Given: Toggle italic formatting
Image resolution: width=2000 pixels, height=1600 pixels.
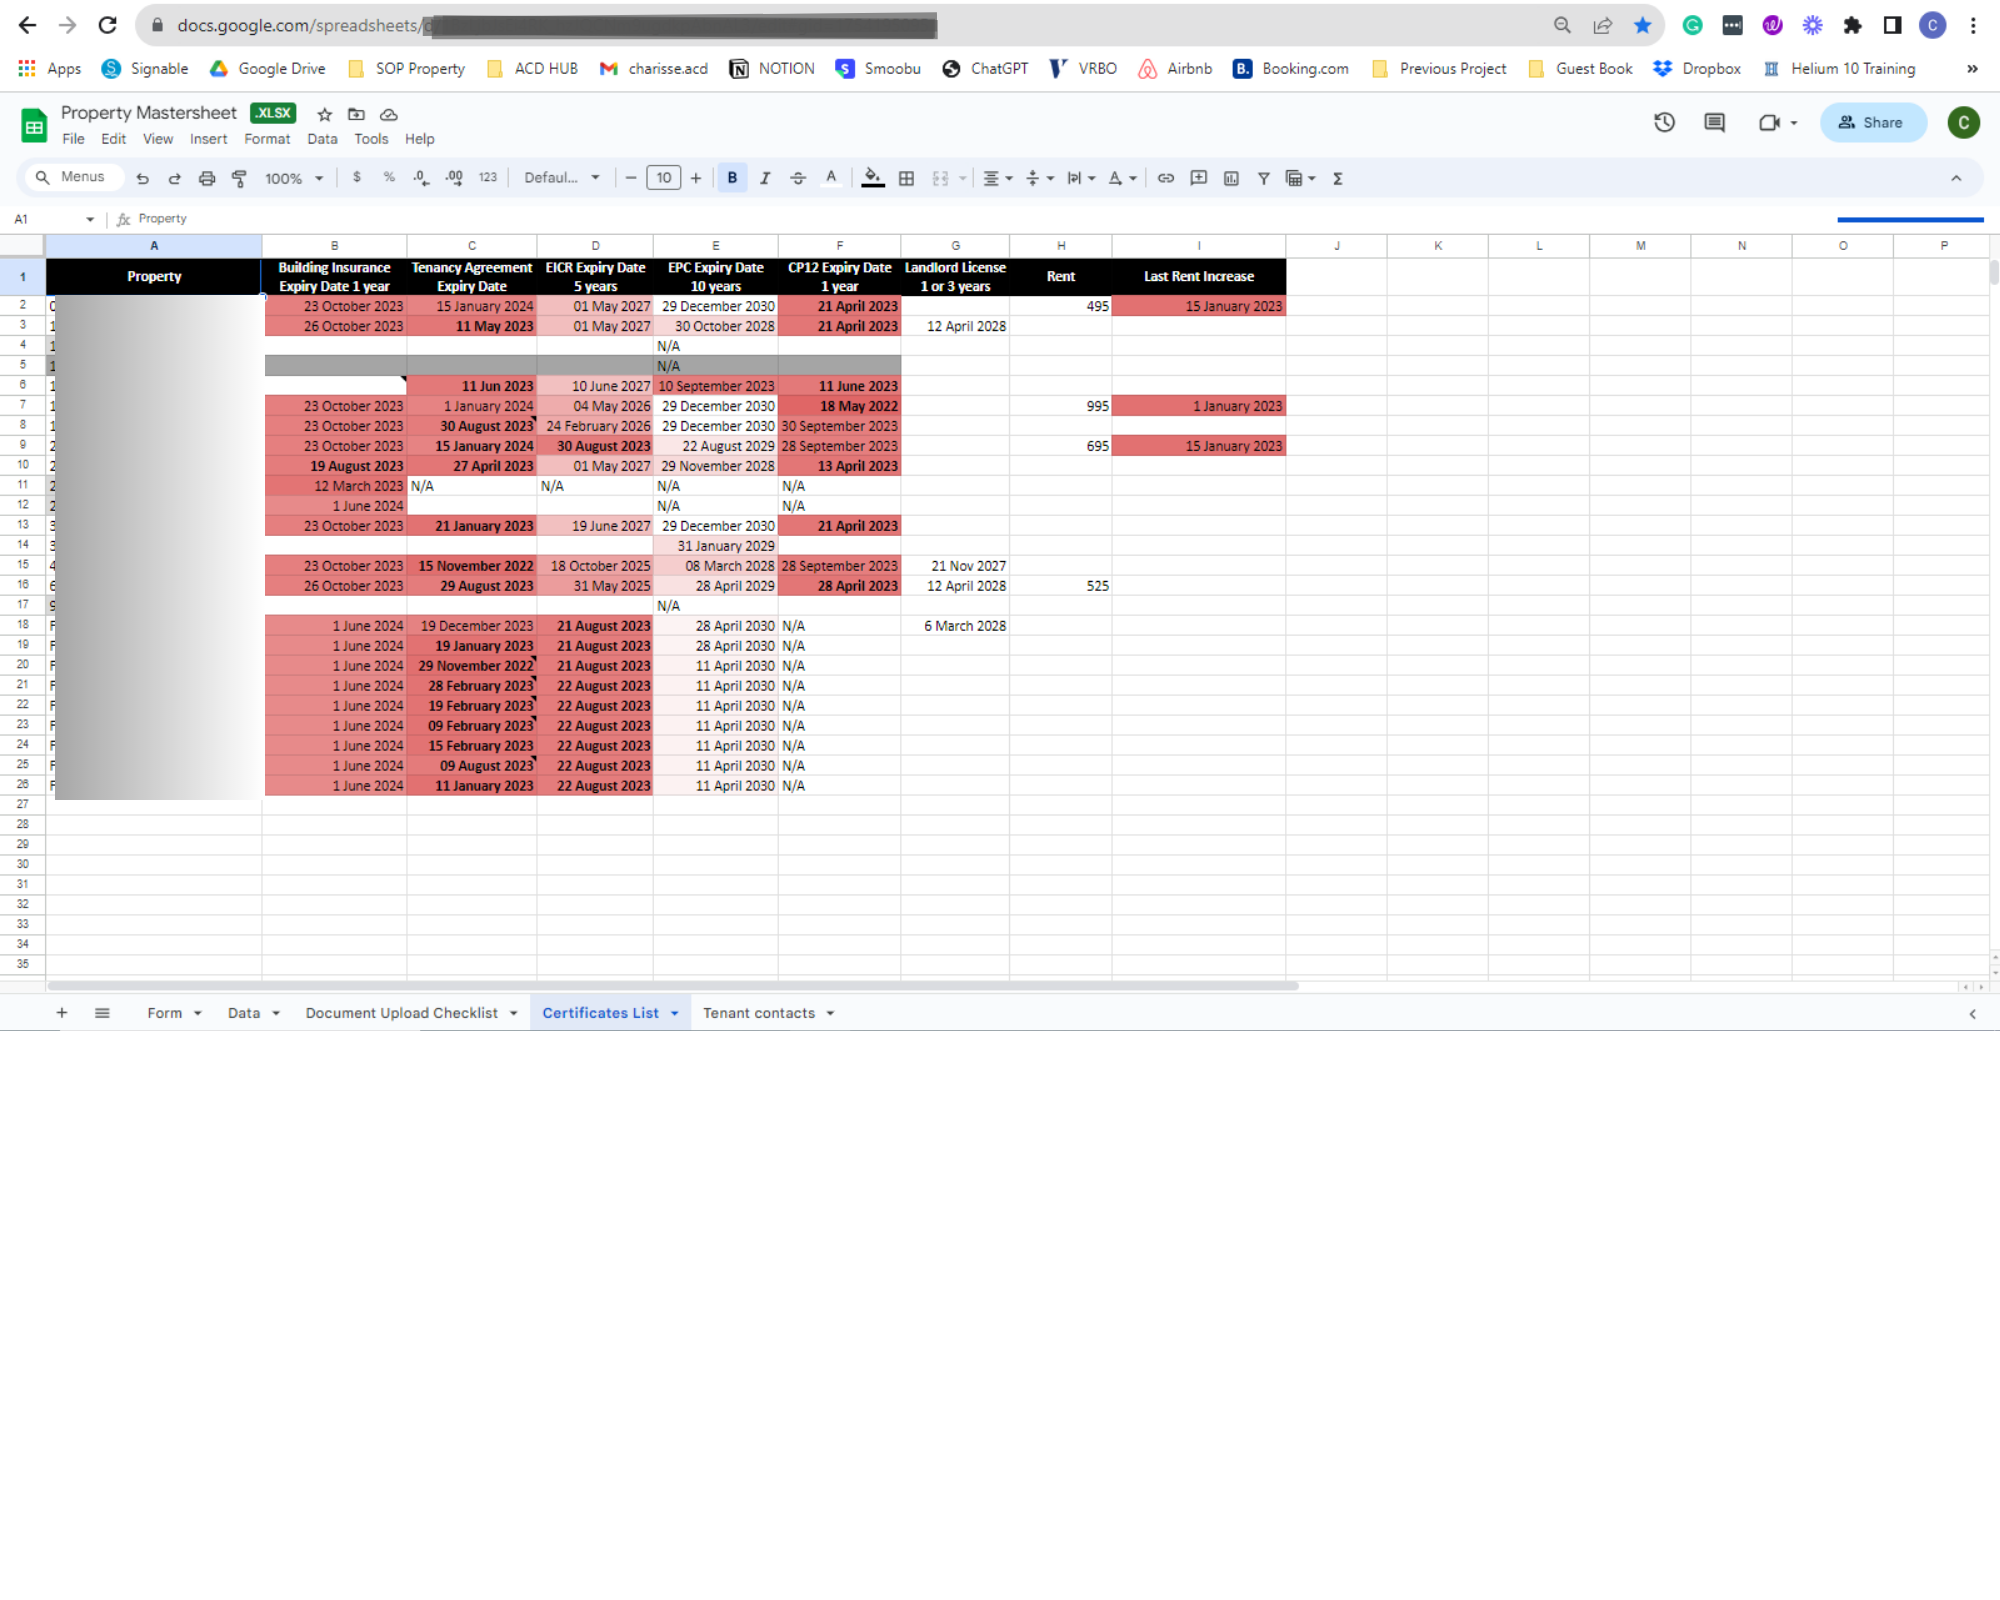Looking at the screenshot, I should tap(765, 178).
